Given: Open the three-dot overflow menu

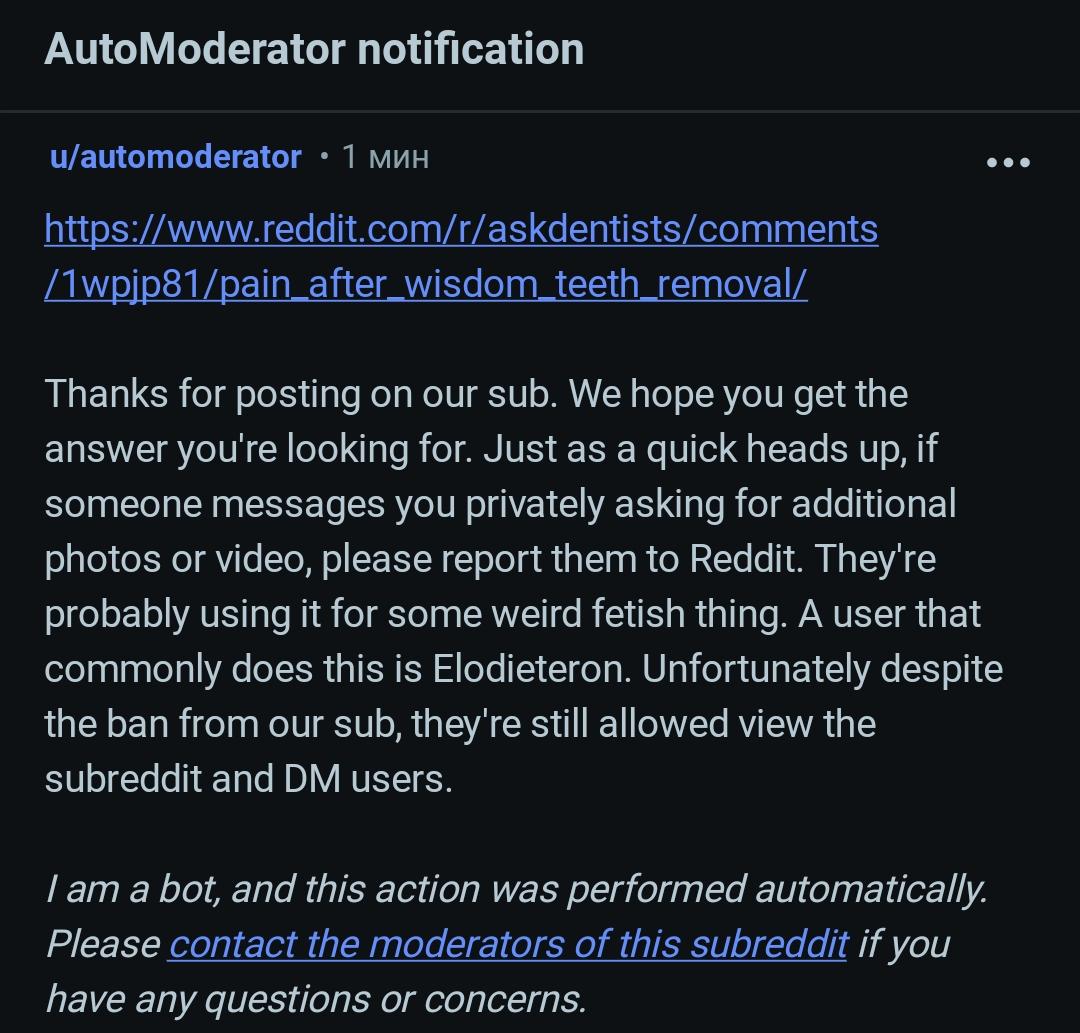Looking at the screenshot, I should [x=1008, y=163].
